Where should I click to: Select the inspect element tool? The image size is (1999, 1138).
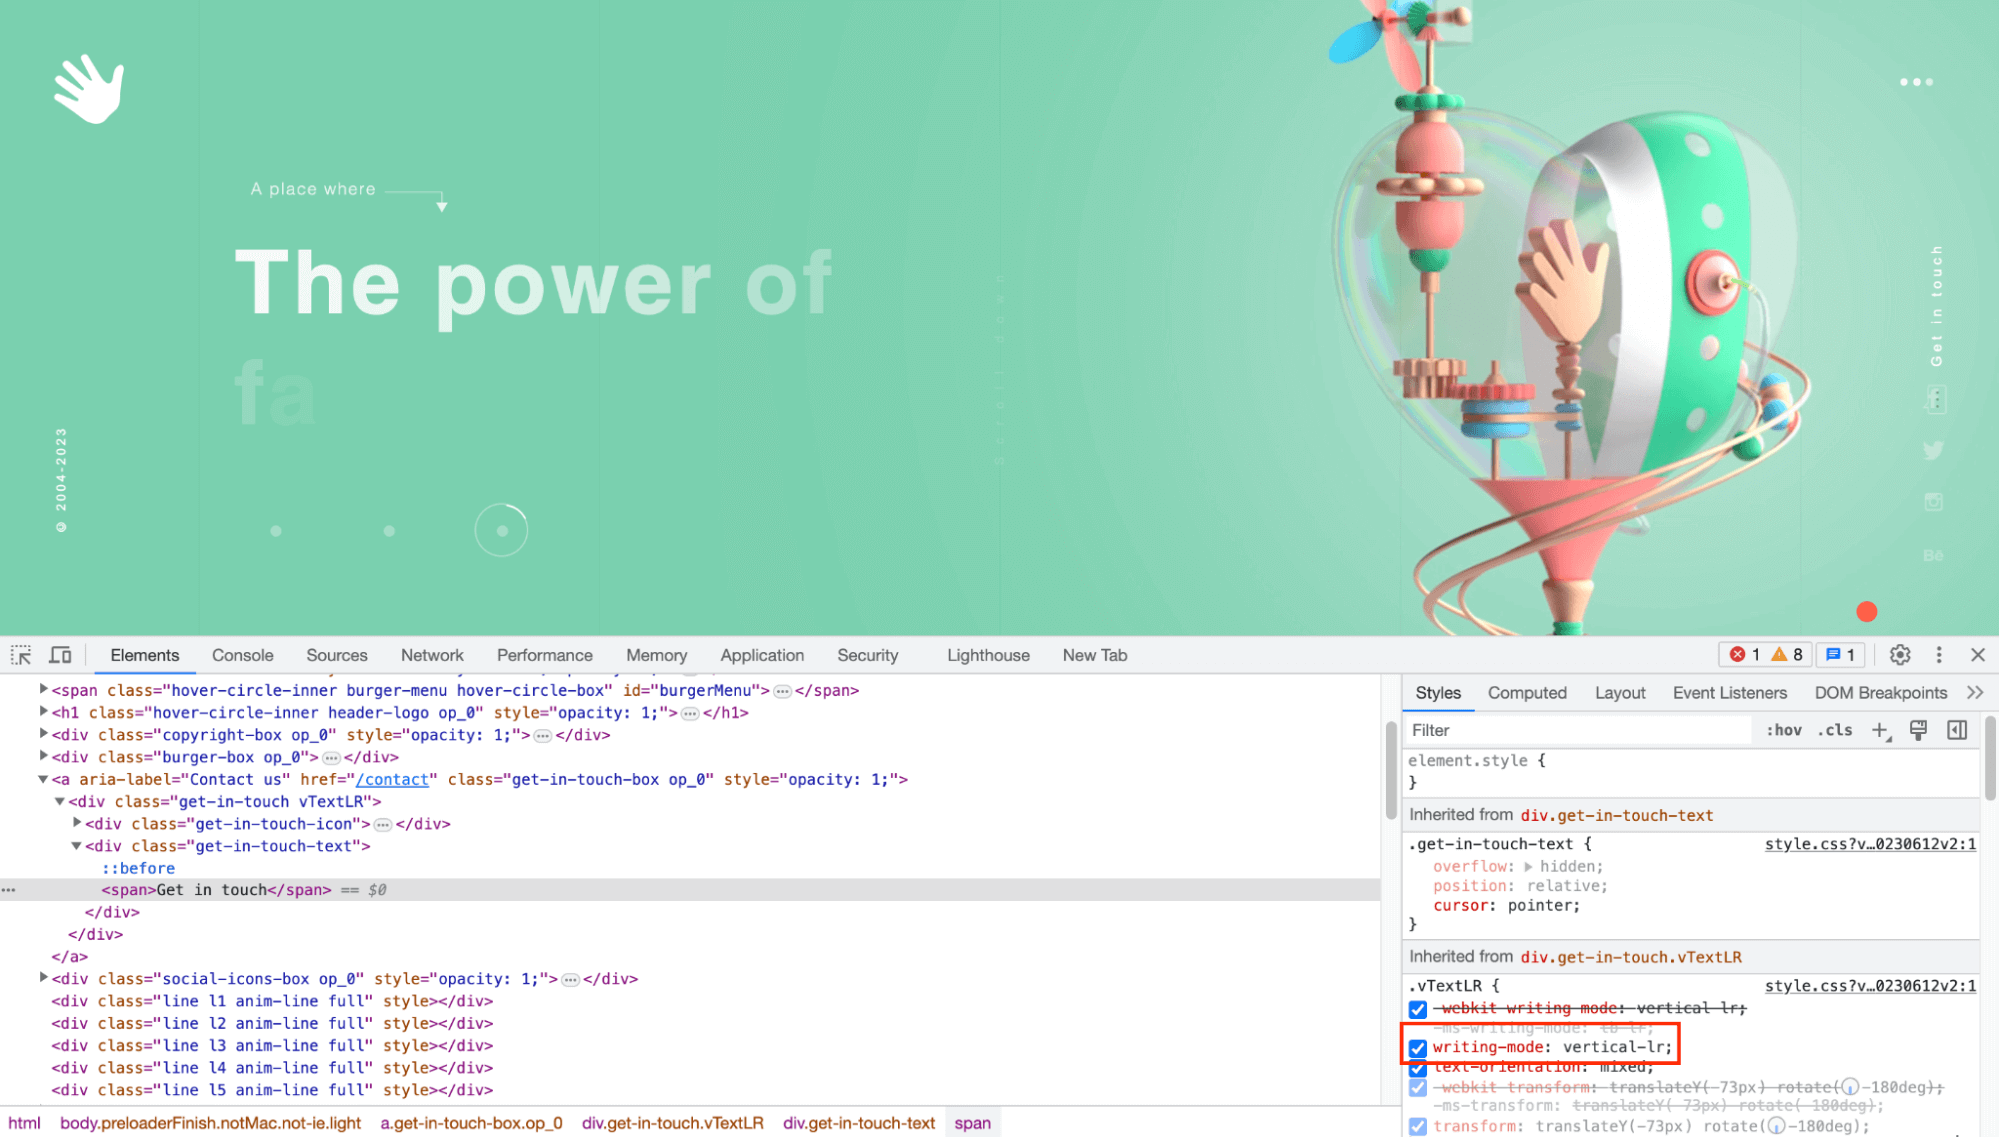point(20,655)
